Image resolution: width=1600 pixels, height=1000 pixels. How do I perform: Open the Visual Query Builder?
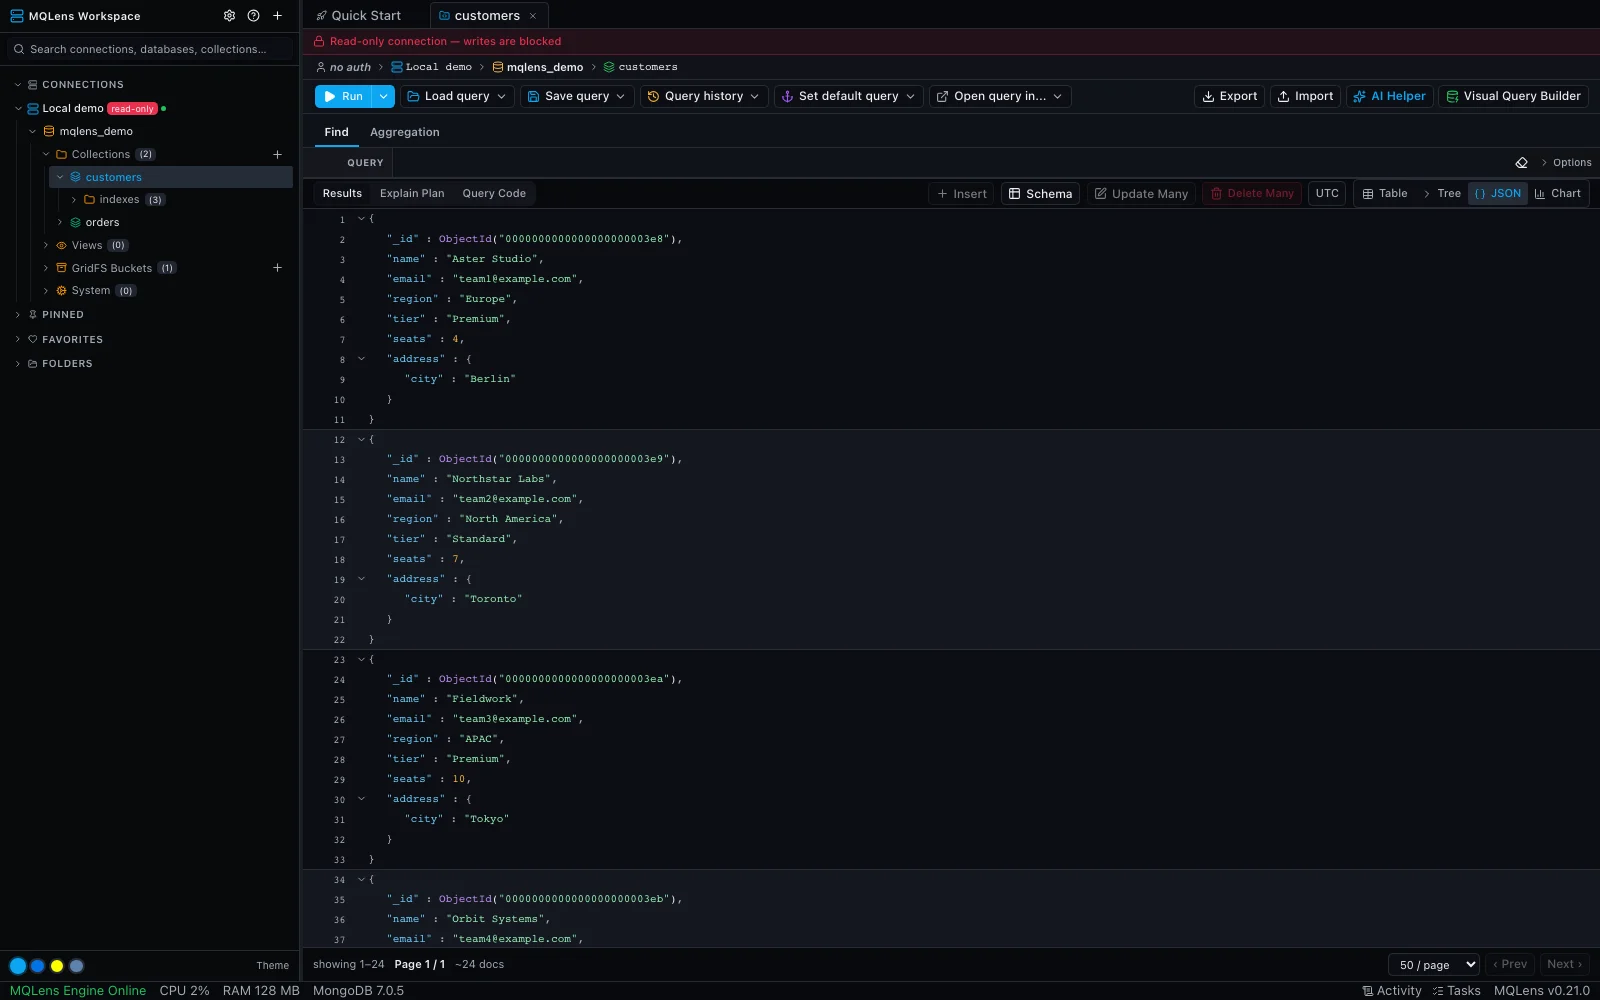1513,96
